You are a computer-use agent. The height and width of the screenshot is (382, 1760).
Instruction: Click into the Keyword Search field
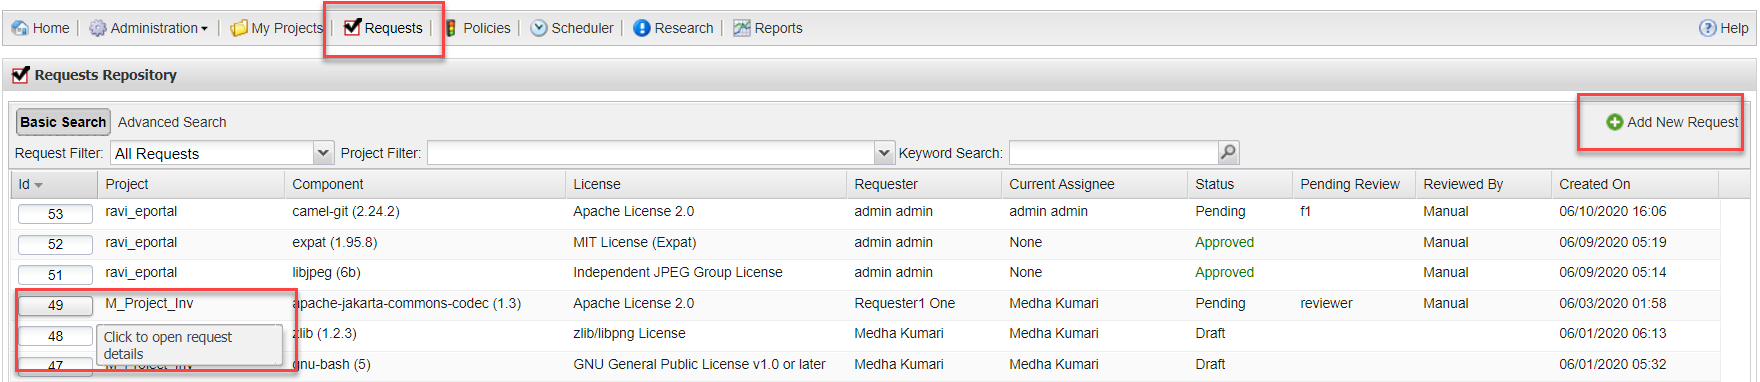pos(1113,153)
